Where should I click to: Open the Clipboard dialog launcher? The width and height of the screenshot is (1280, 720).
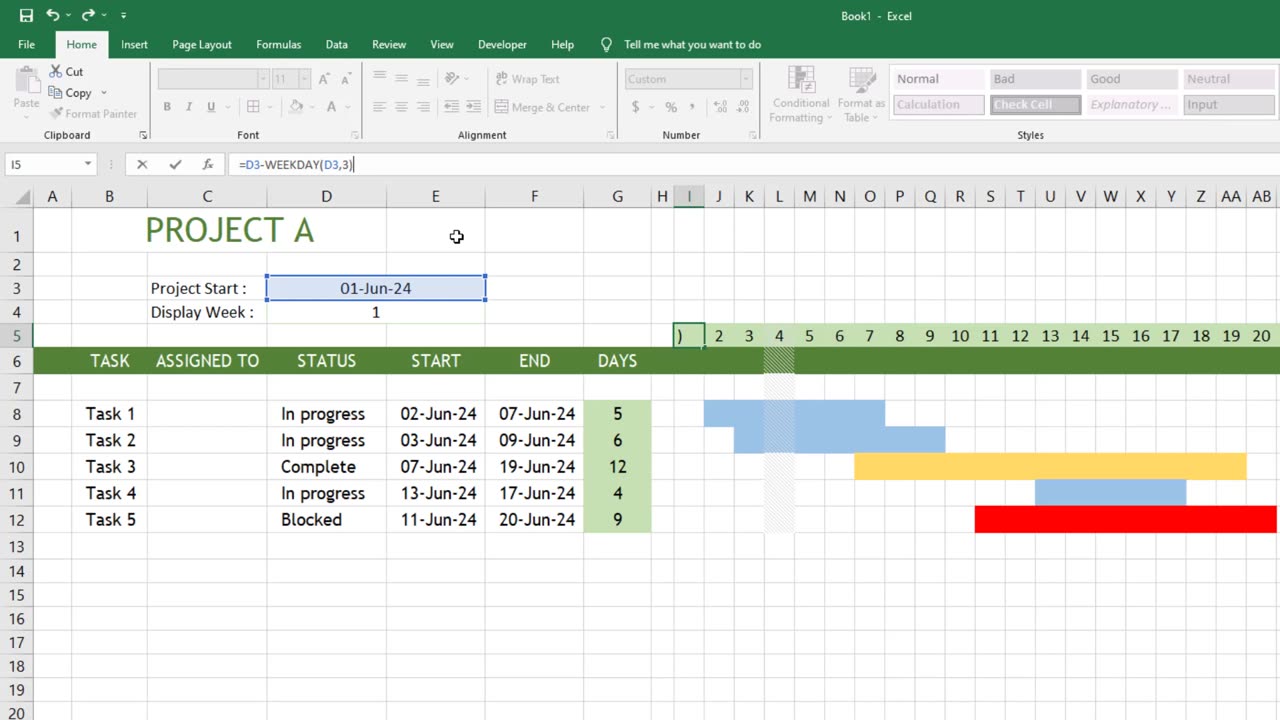[143, 135]
